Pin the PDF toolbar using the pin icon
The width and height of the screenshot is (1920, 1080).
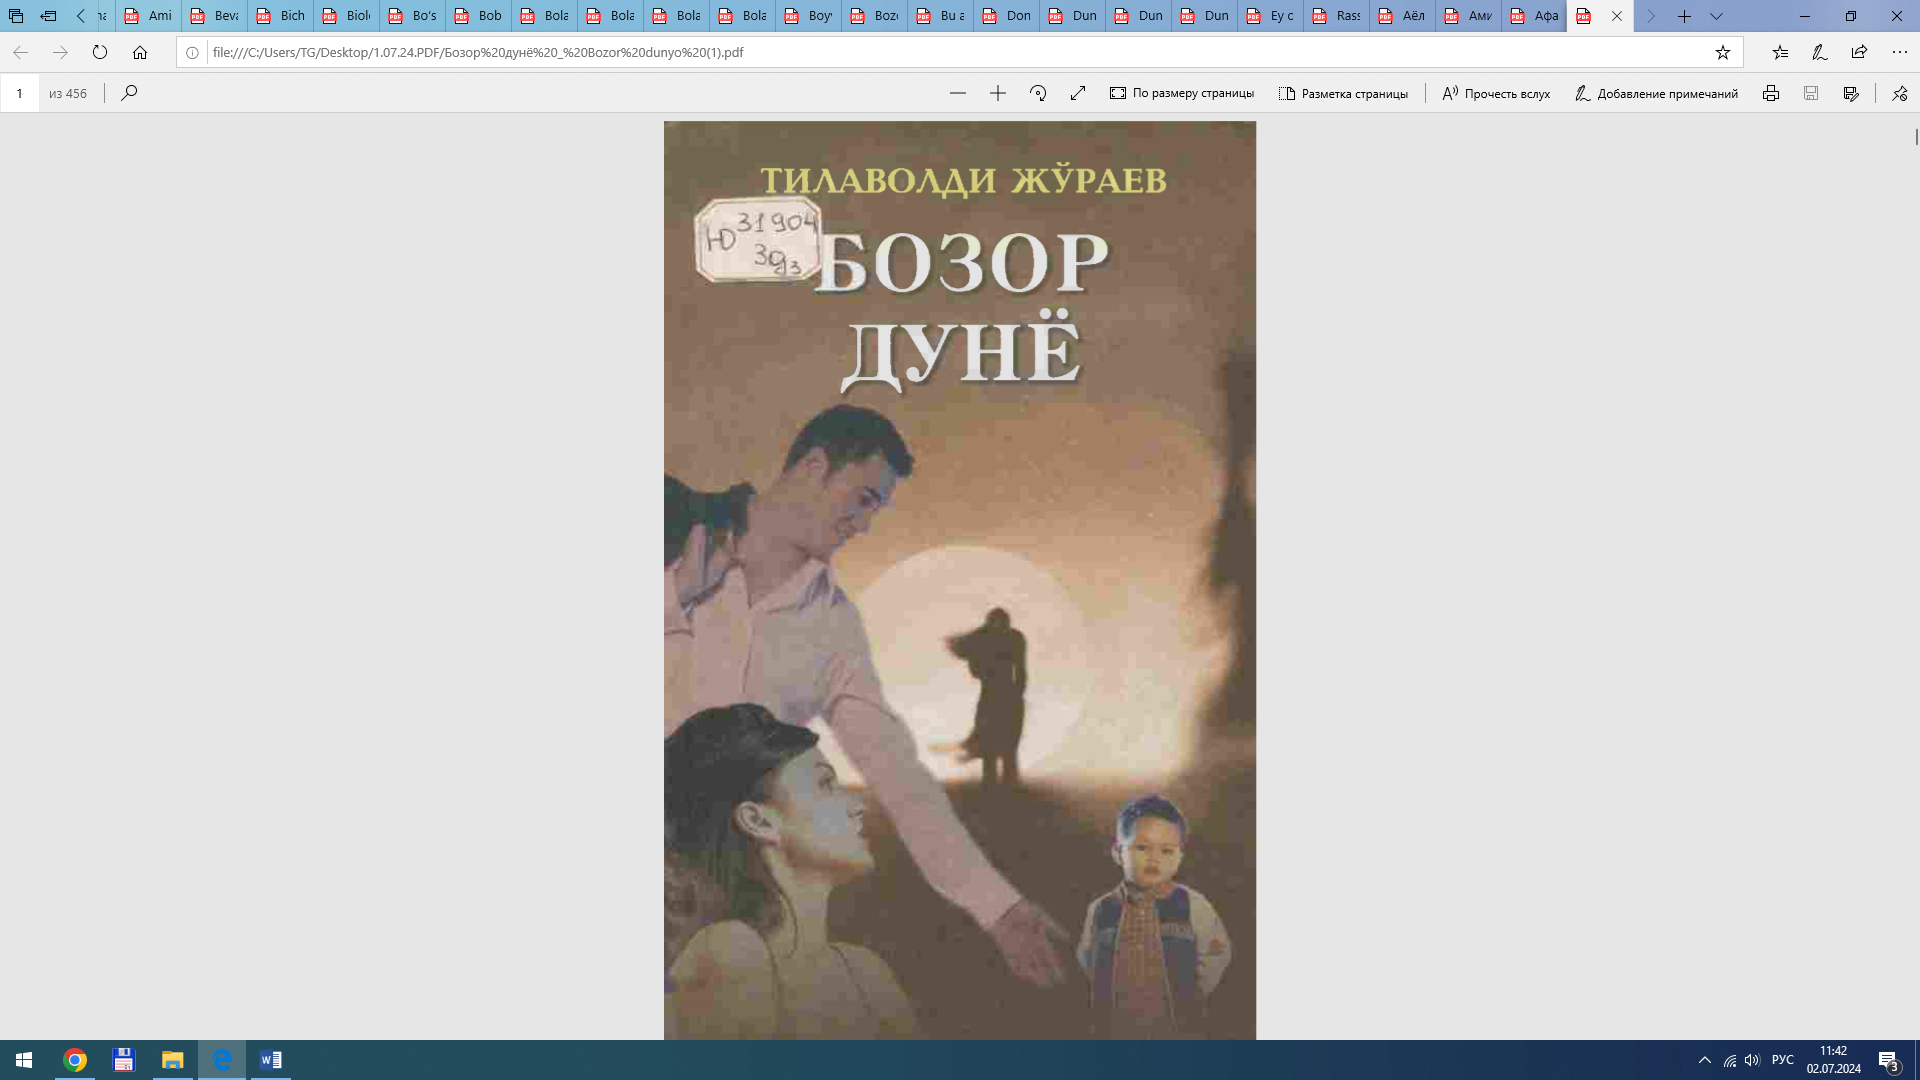pyautogui.click(x=1899, y=93)
